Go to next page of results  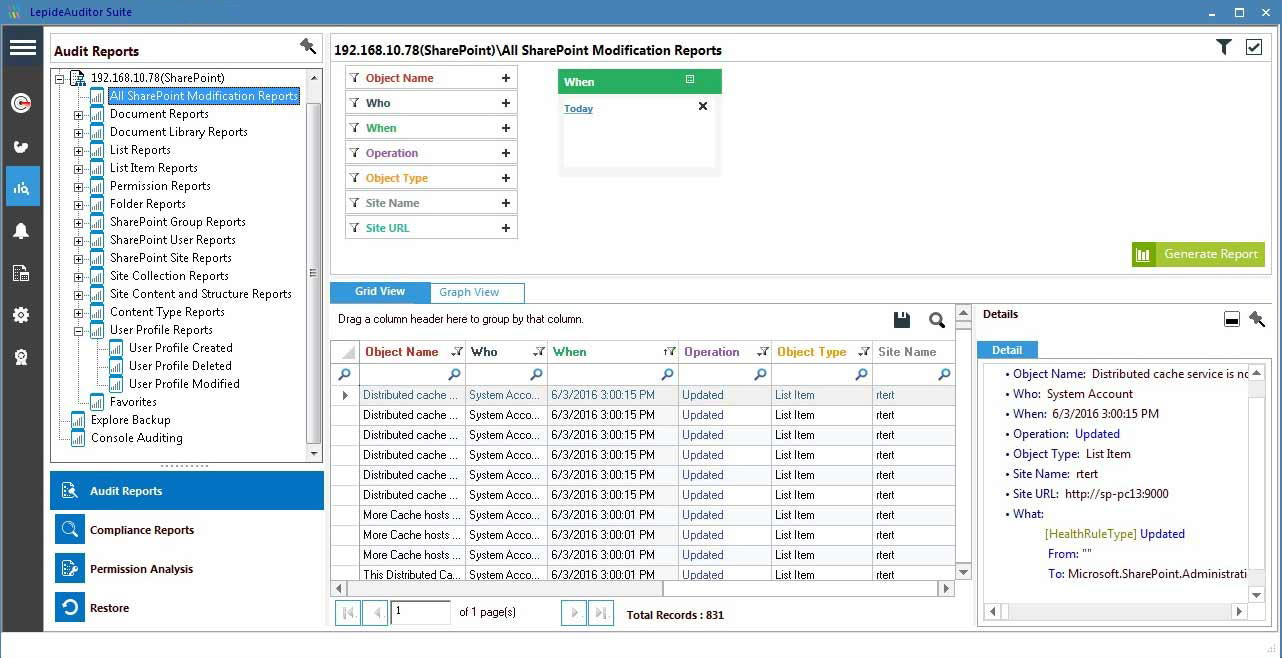[574, 613]
